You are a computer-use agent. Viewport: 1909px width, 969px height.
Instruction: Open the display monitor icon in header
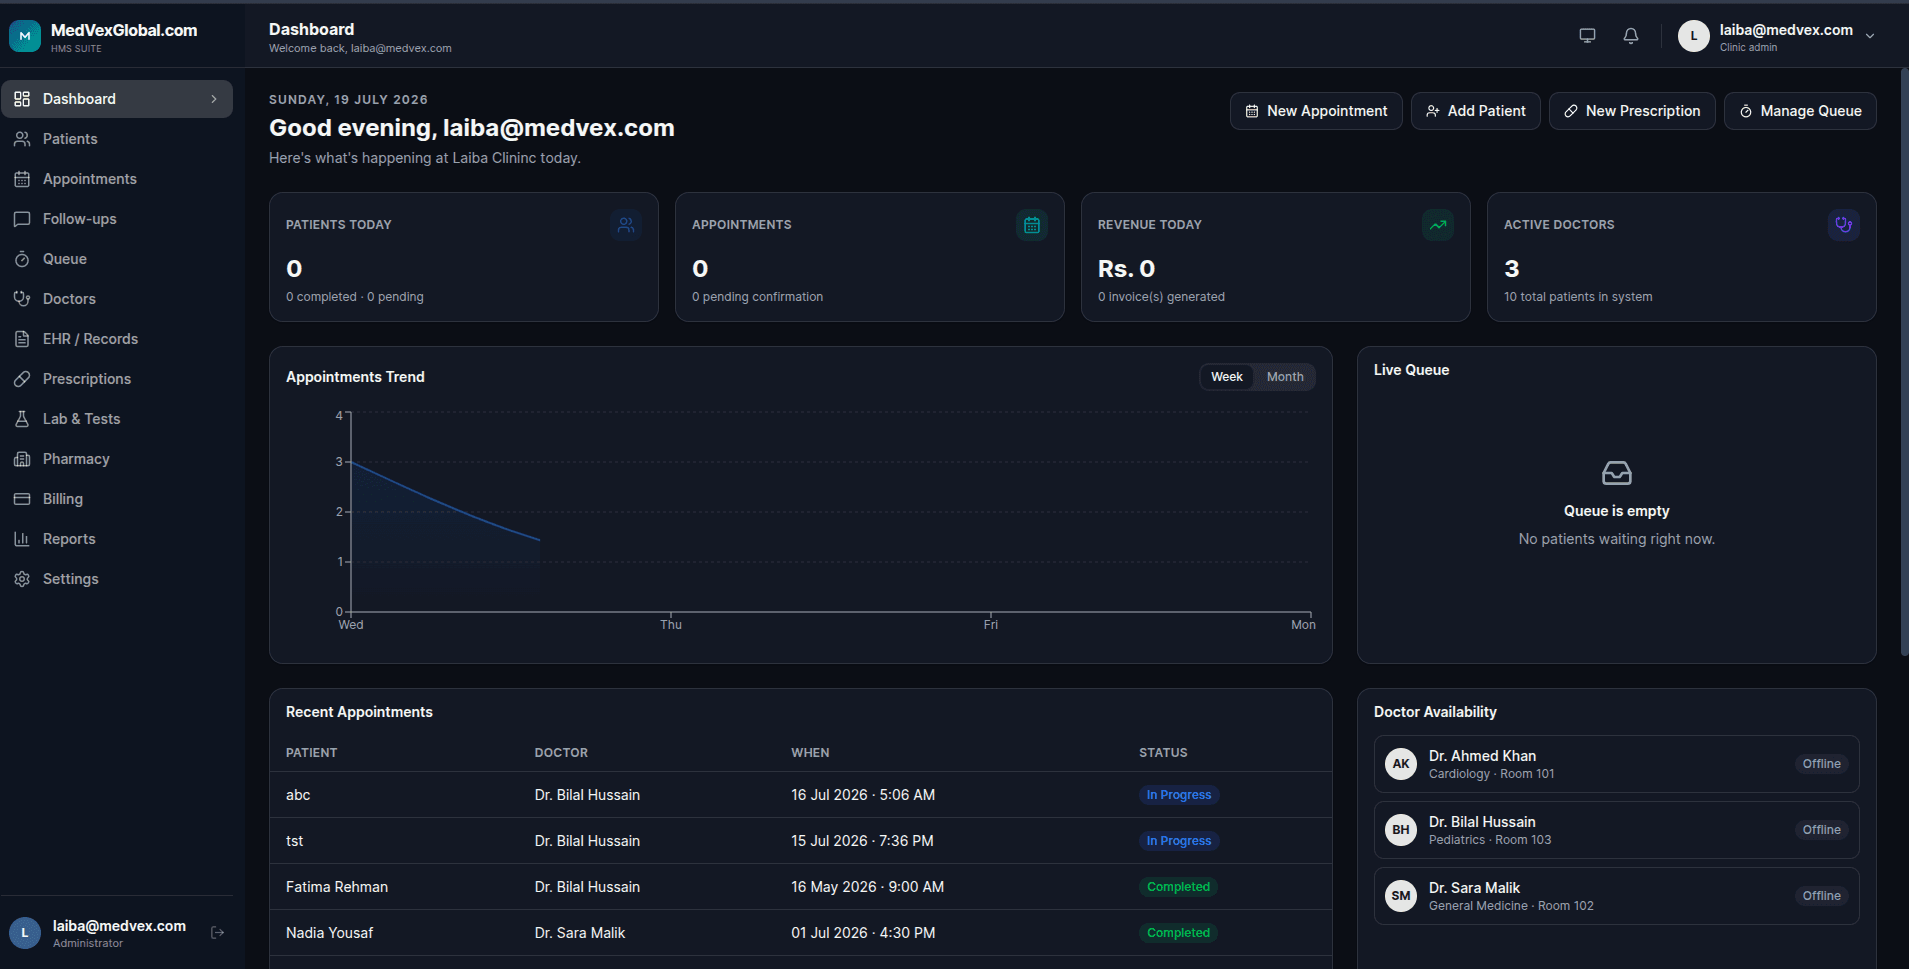1587,36
